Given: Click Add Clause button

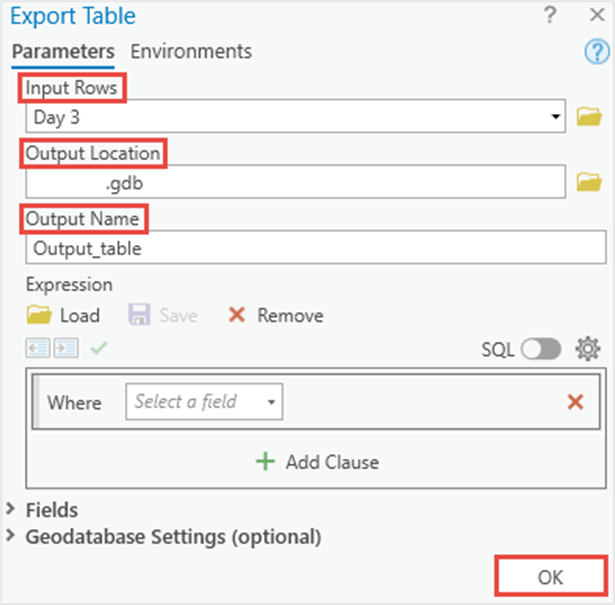Looking at the screenshot, I should pos(317,462).
